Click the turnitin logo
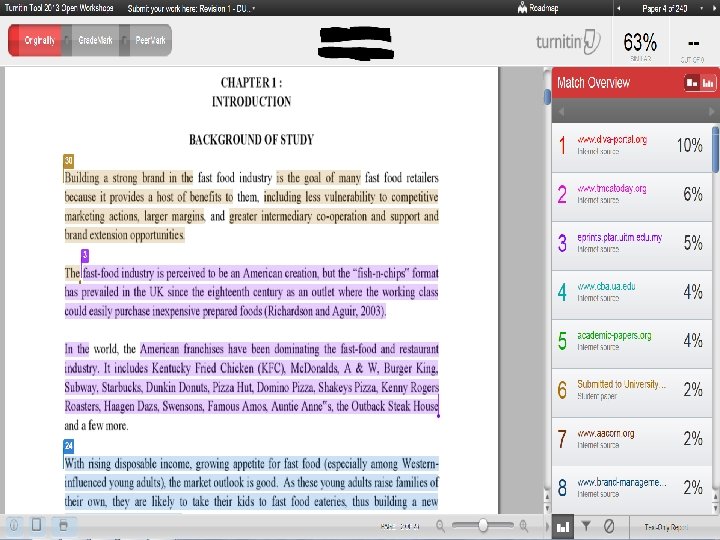This screenshot has height=540, width=720. tap(568, 41)
